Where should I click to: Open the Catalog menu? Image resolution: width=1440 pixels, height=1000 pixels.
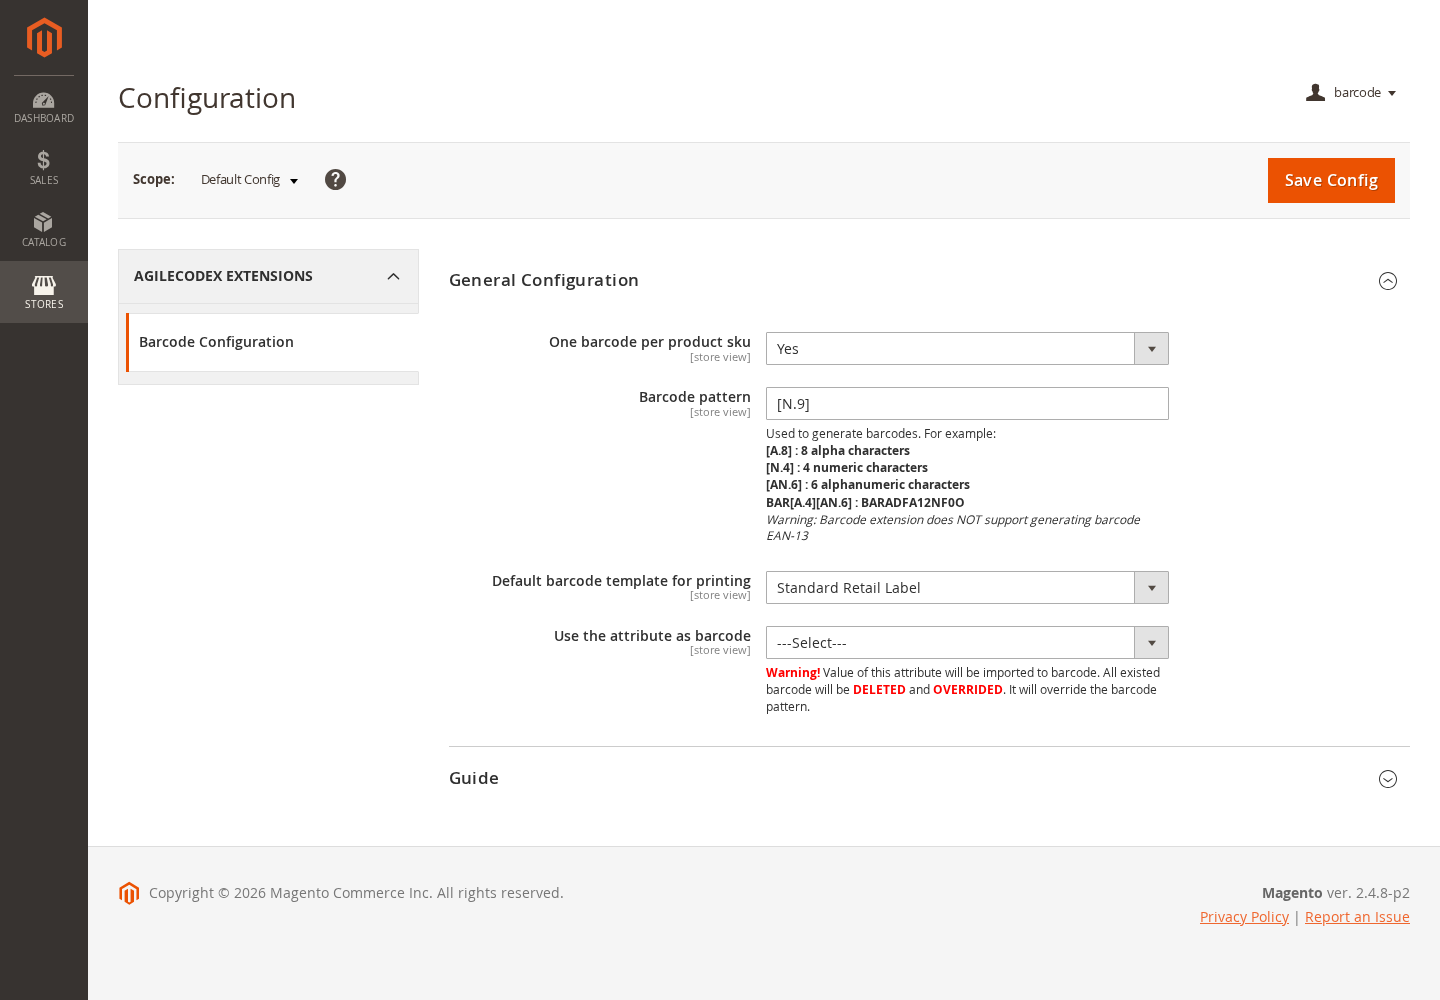(x=44, y=230)
